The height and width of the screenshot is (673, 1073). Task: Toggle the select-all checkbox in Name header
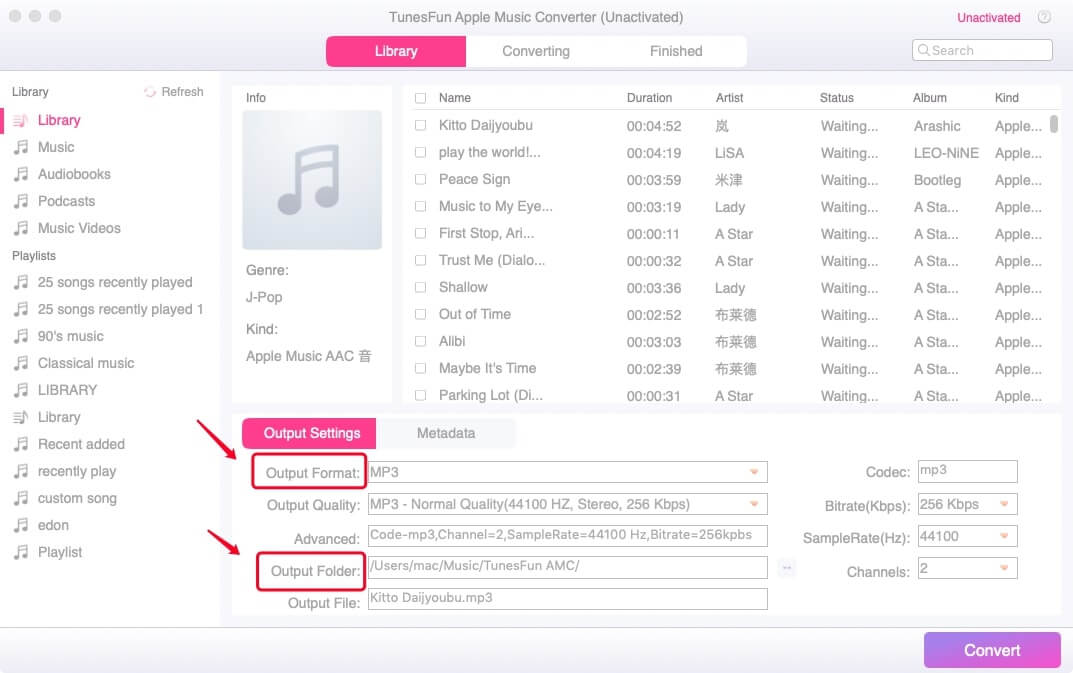[x=420, y=98]
